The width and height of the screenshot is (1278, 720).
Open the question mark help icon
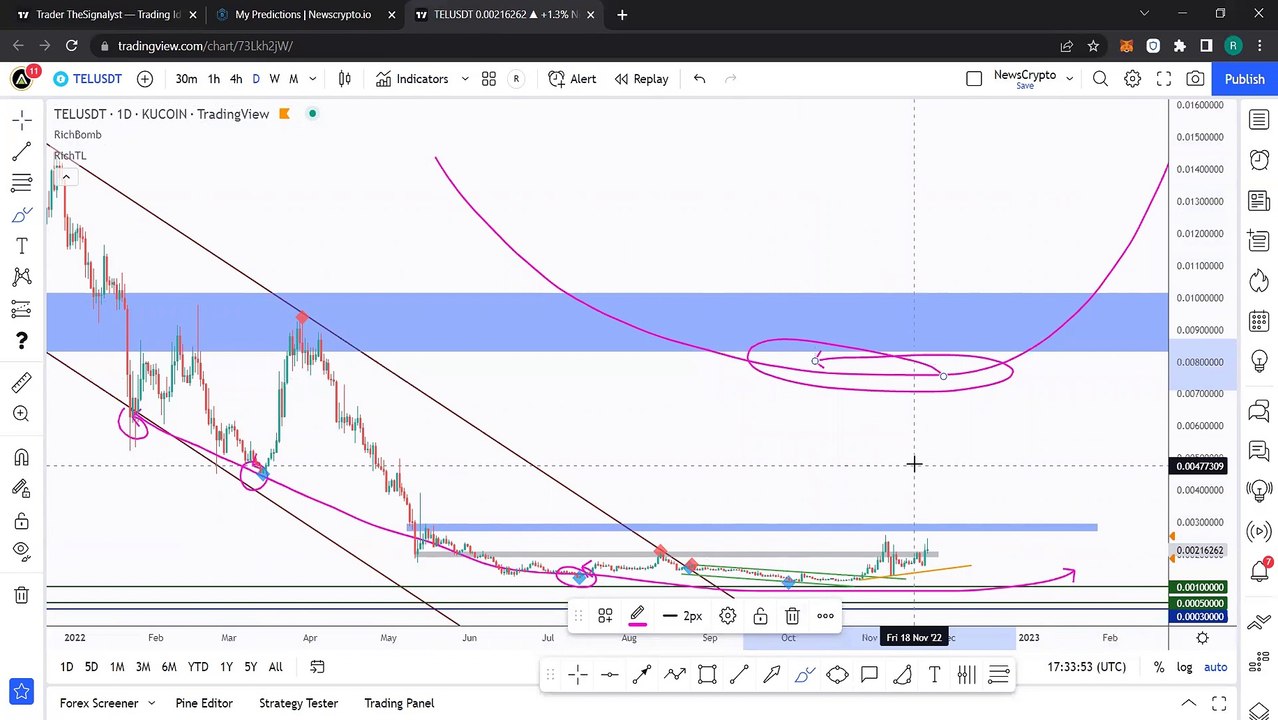[x=21, y=341]
